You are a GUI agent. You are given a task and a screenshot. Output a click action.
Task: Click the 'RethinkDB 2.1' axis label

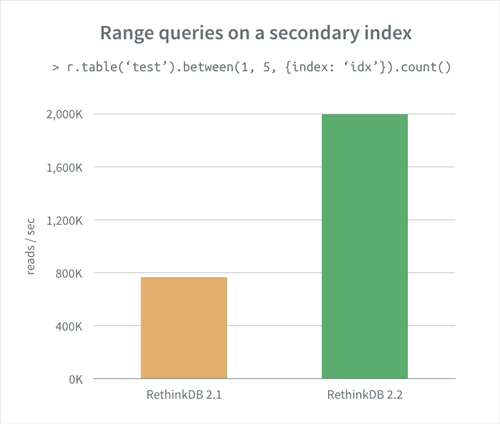(184, 395)
